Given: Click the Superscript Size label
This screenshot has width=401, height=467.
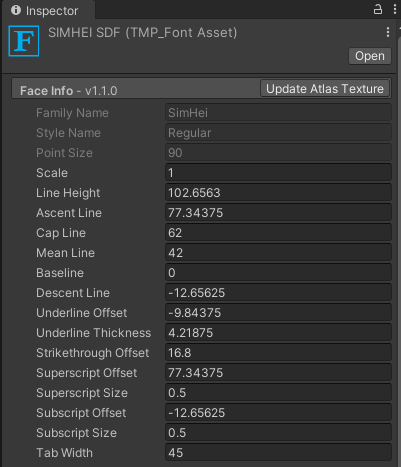Looking at the screenshot, I should click(x=82, y=393).
